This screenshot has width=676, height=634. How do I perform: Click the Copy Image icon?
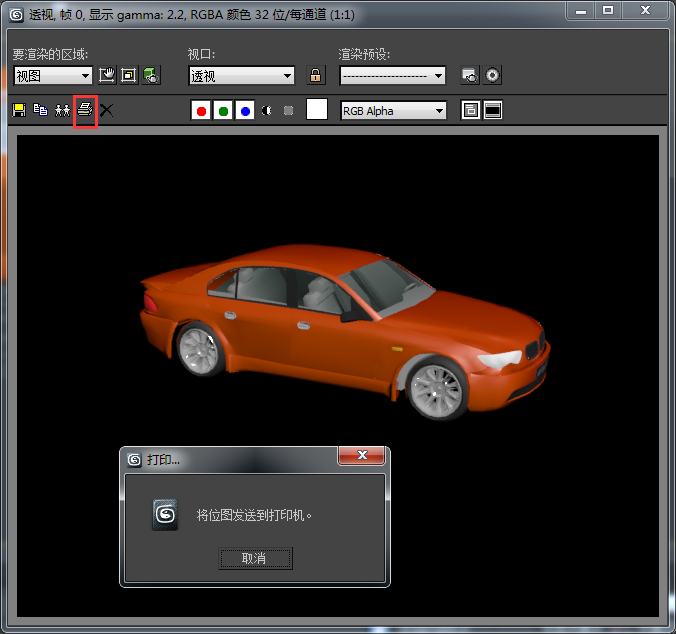click(x=41, y=110)
